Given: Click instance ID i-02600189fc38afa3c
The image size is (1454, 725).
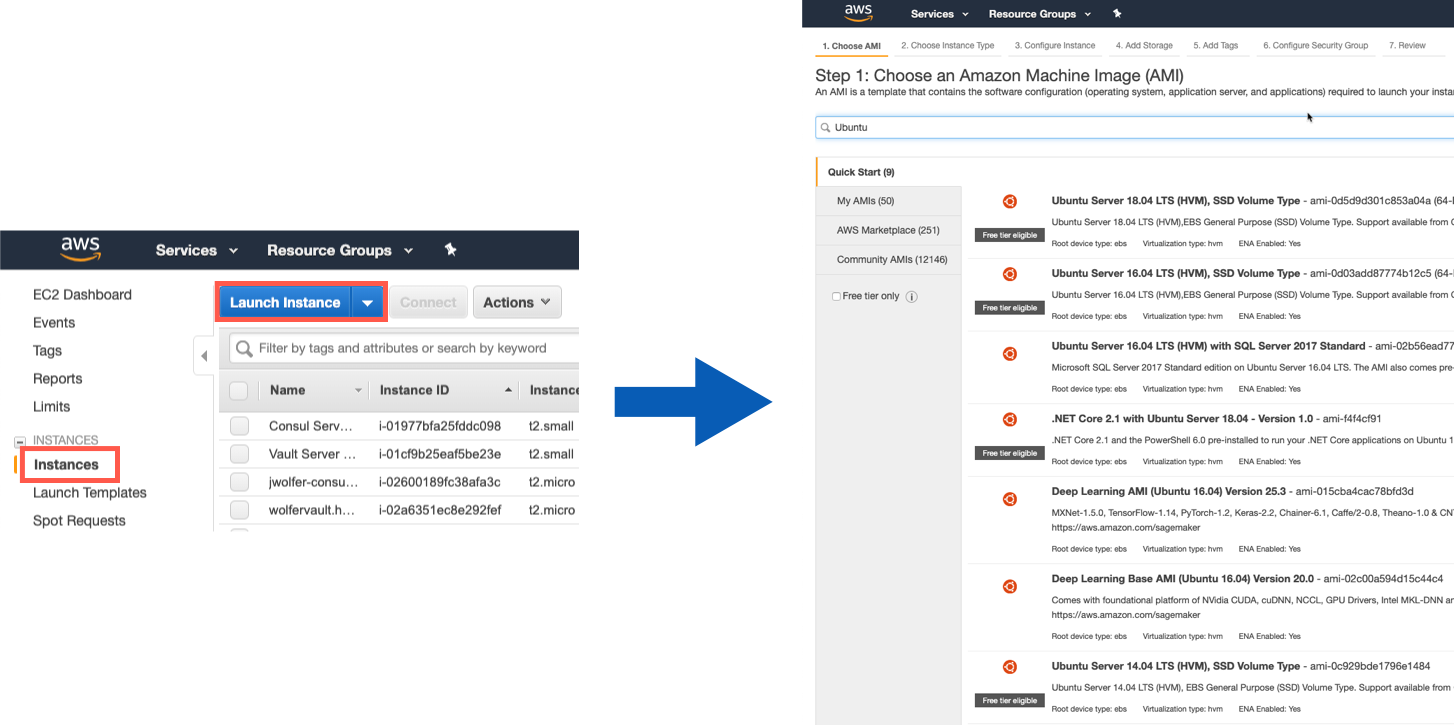Looking at the screenshot, I should tap(440, 482).
